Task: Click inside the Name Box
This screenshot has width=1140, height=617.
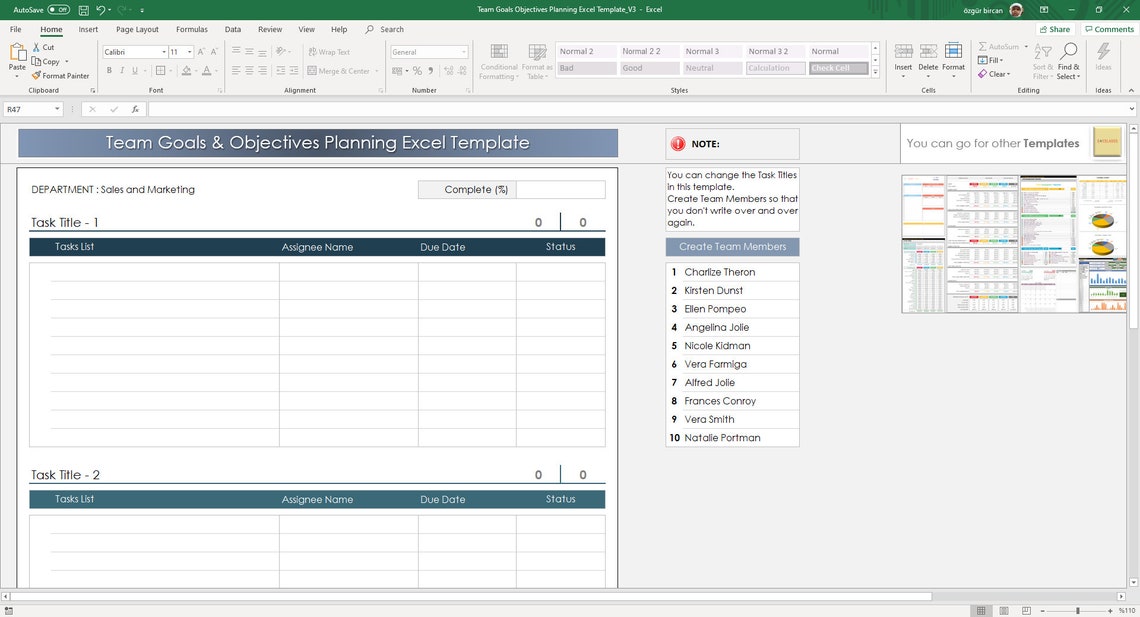Action: [30, 109]
